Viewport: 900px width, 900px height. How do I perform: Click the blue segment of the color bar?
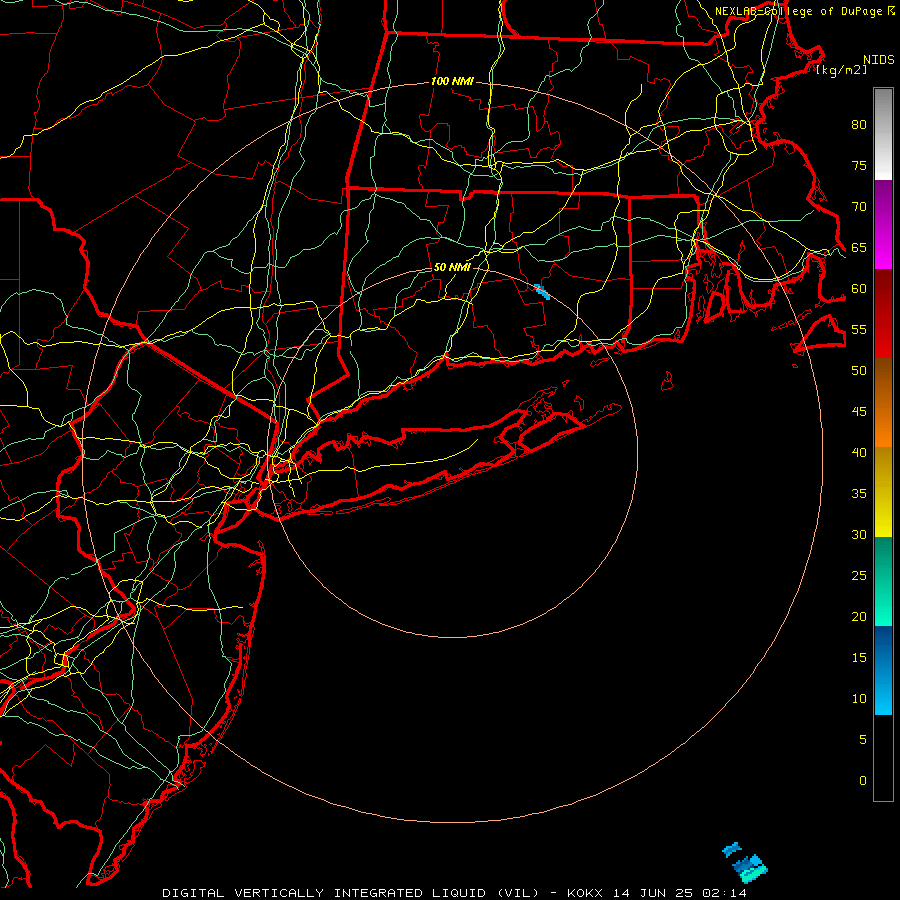(883, 670)
